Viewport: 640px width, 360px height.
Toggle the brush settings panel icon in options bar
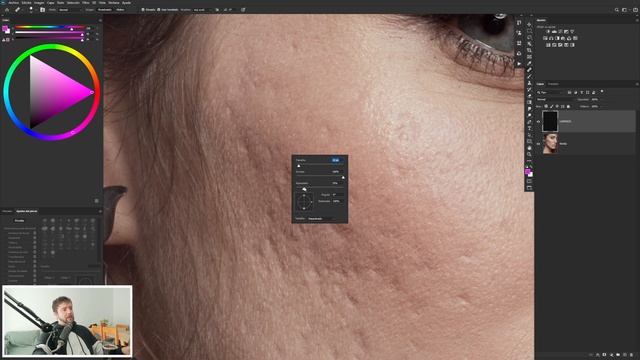[x=42, y=9]
